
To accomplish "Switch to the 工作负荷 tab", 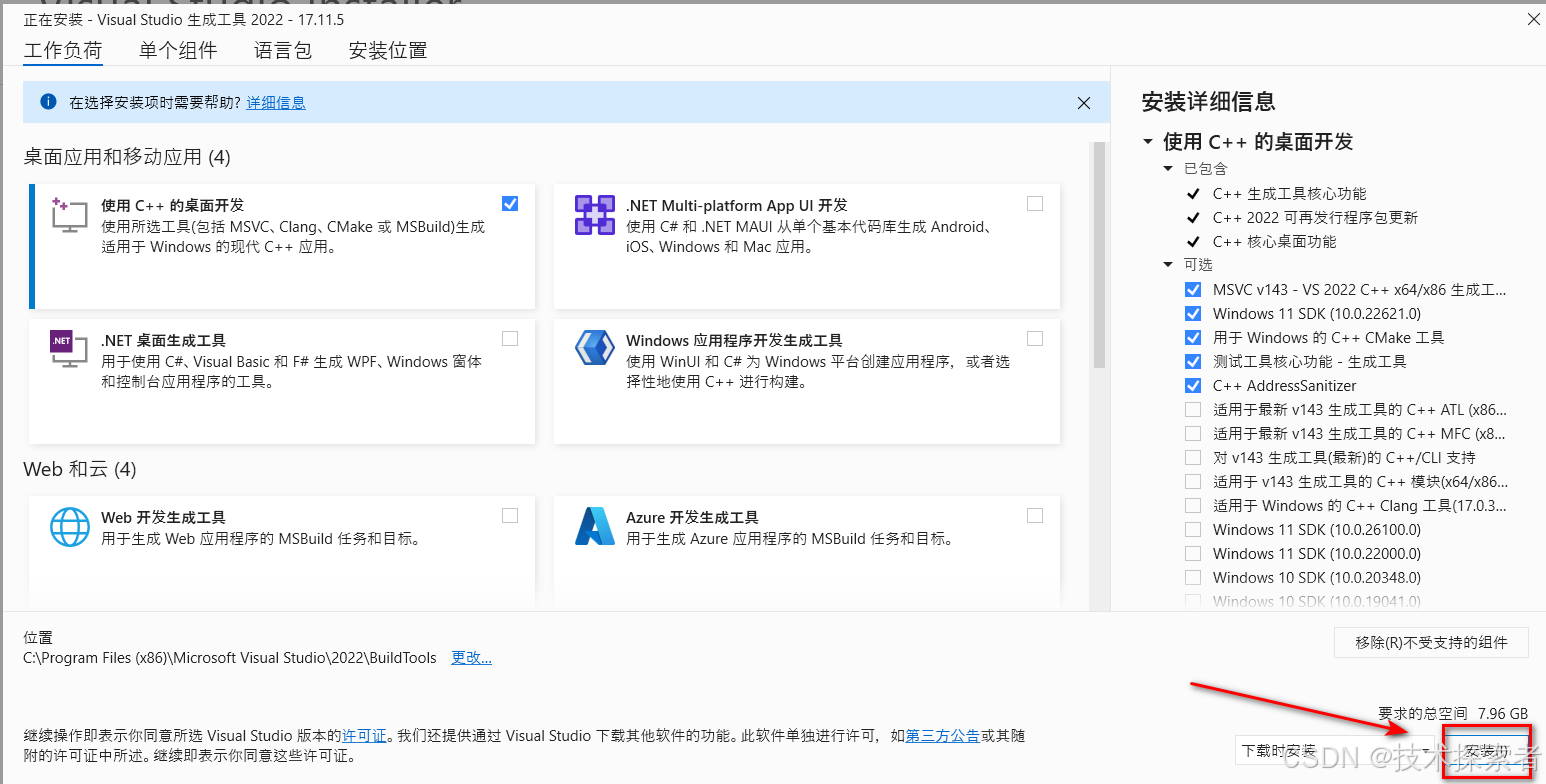I will (x=63, y=50).
